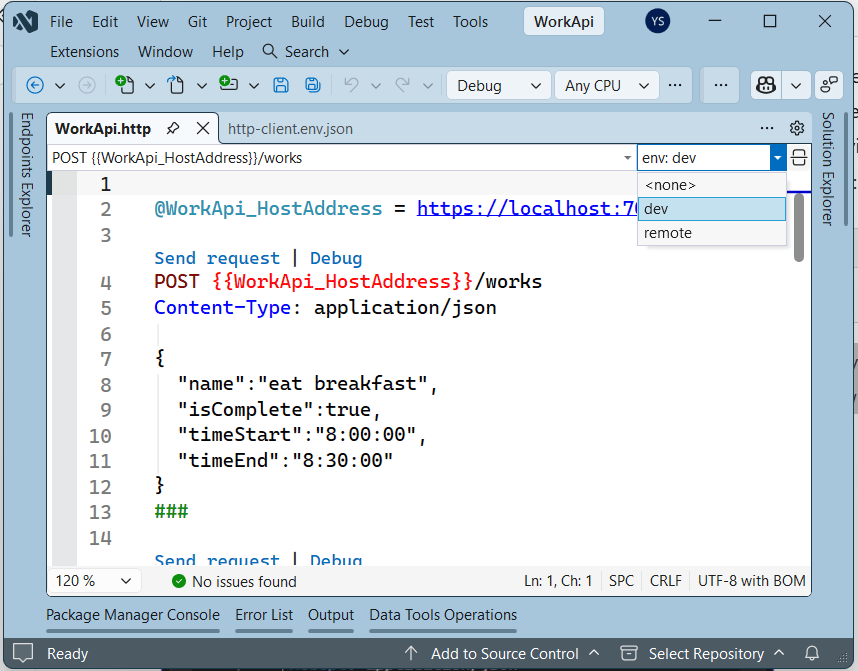Open the Error List tab
This screenshot has height=671, width=858.
tap(264, 615)
